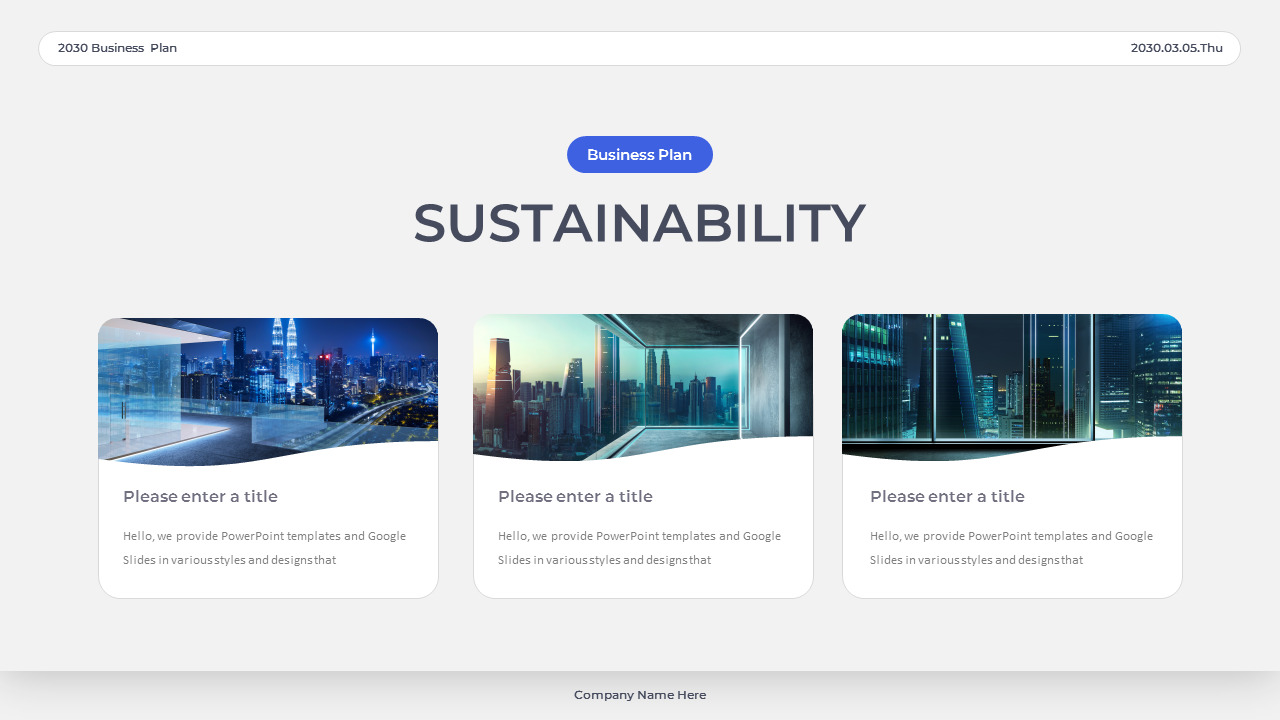Click the blue pill-shaped label
Screen dimensions: 1280x720
[x=640, y=154]
